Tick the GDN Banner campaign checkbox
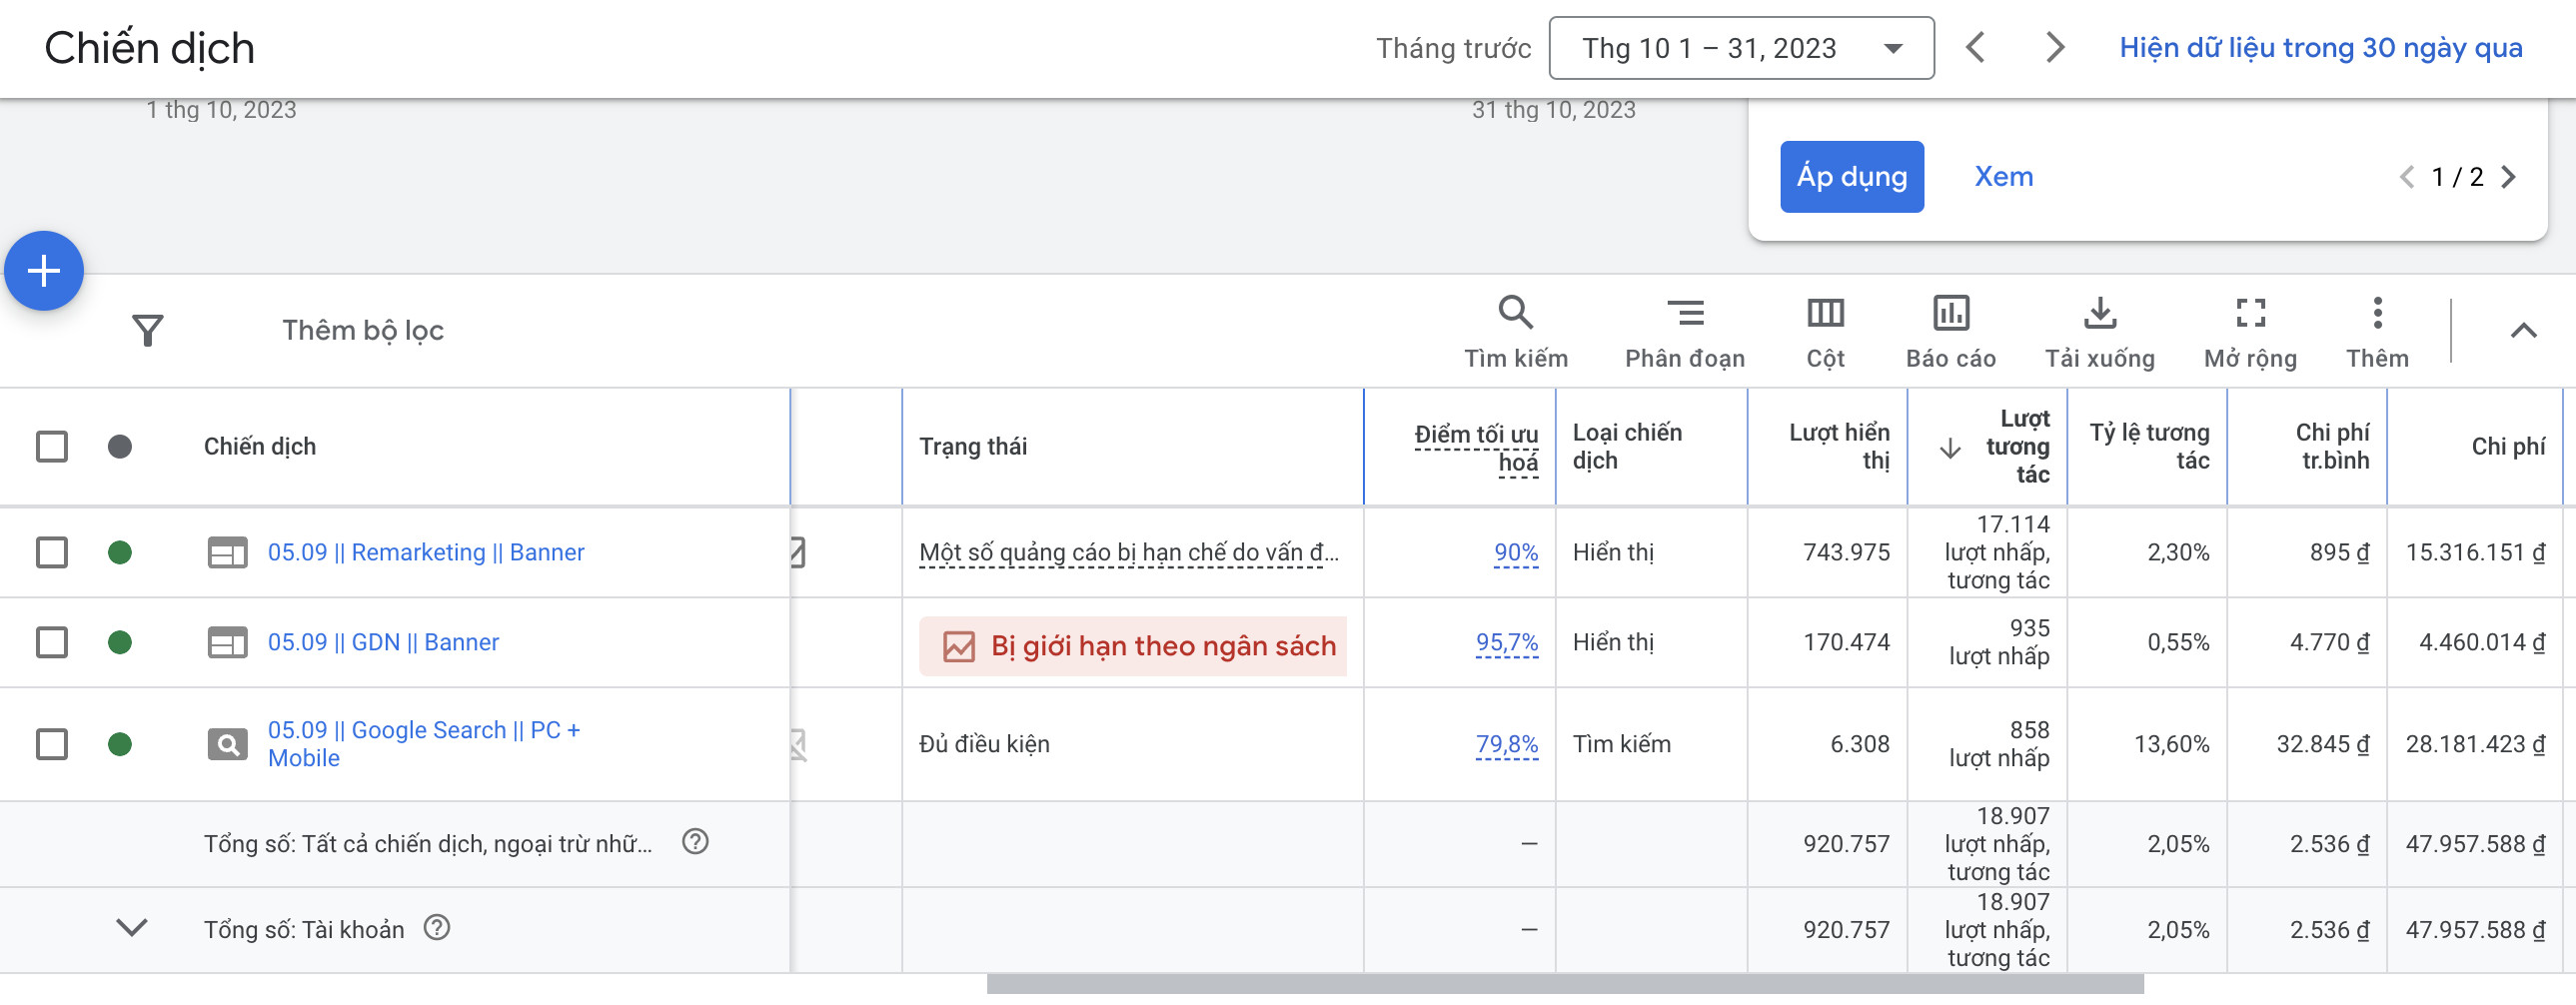The height and width of the screenshot is (1005, 2576). pyautogui.click(x=52, y=643)
